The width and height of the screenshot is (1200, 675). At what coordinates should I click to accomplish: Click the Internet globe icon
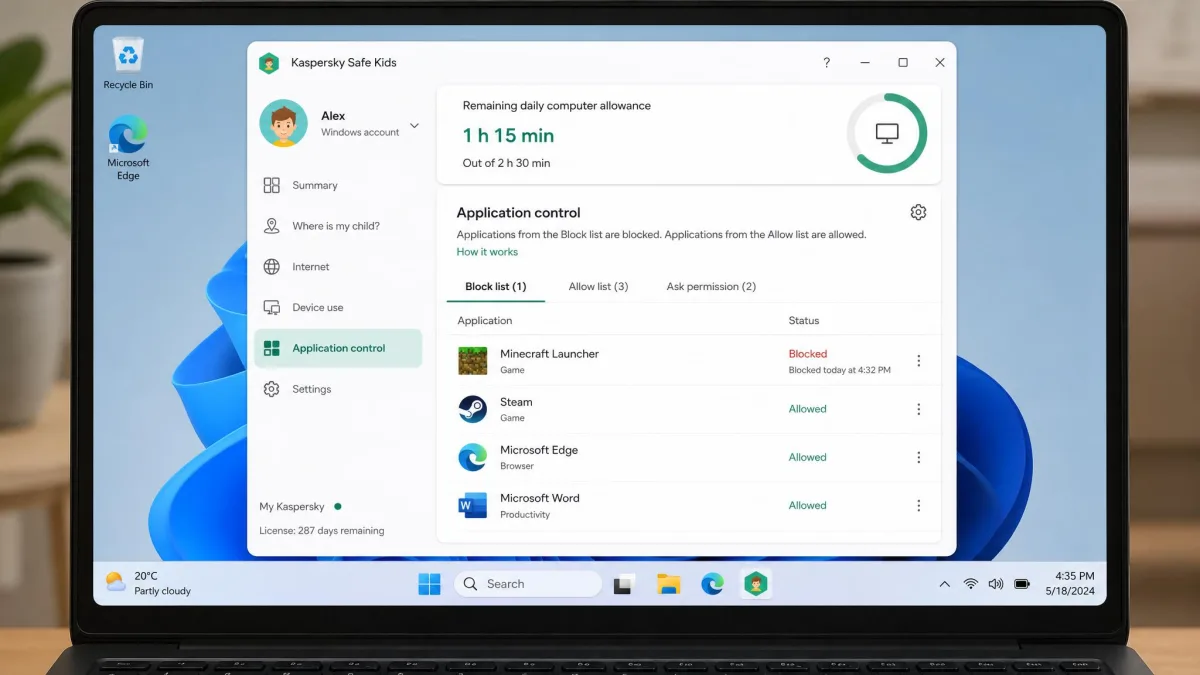271,267
